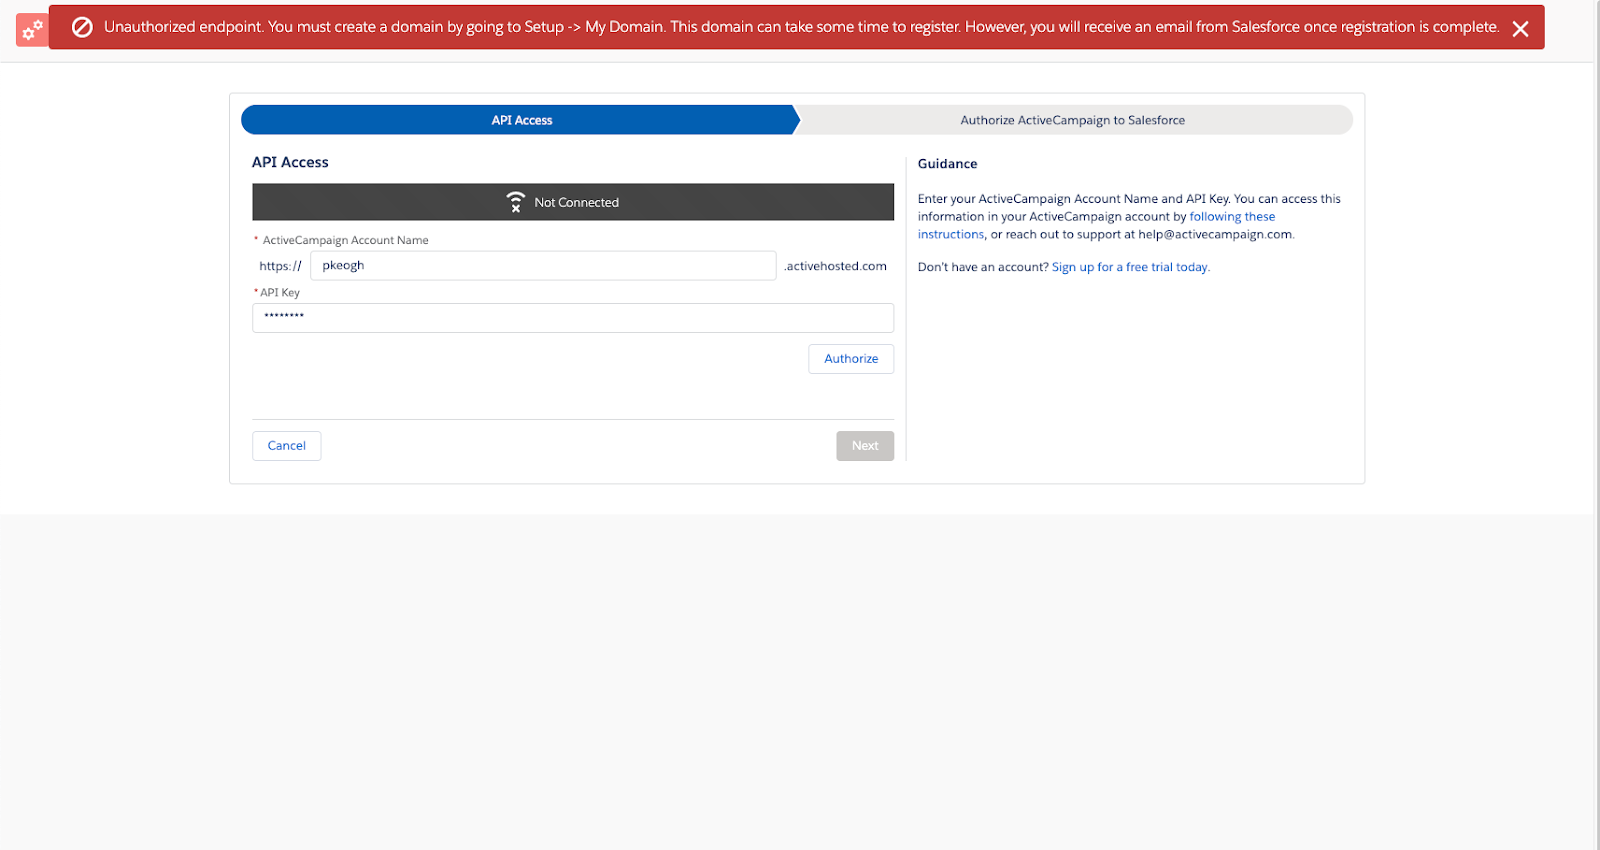Focus the API Key password field
The width and height of the screenshot is (1600, 850).
[x=573, y=318]
